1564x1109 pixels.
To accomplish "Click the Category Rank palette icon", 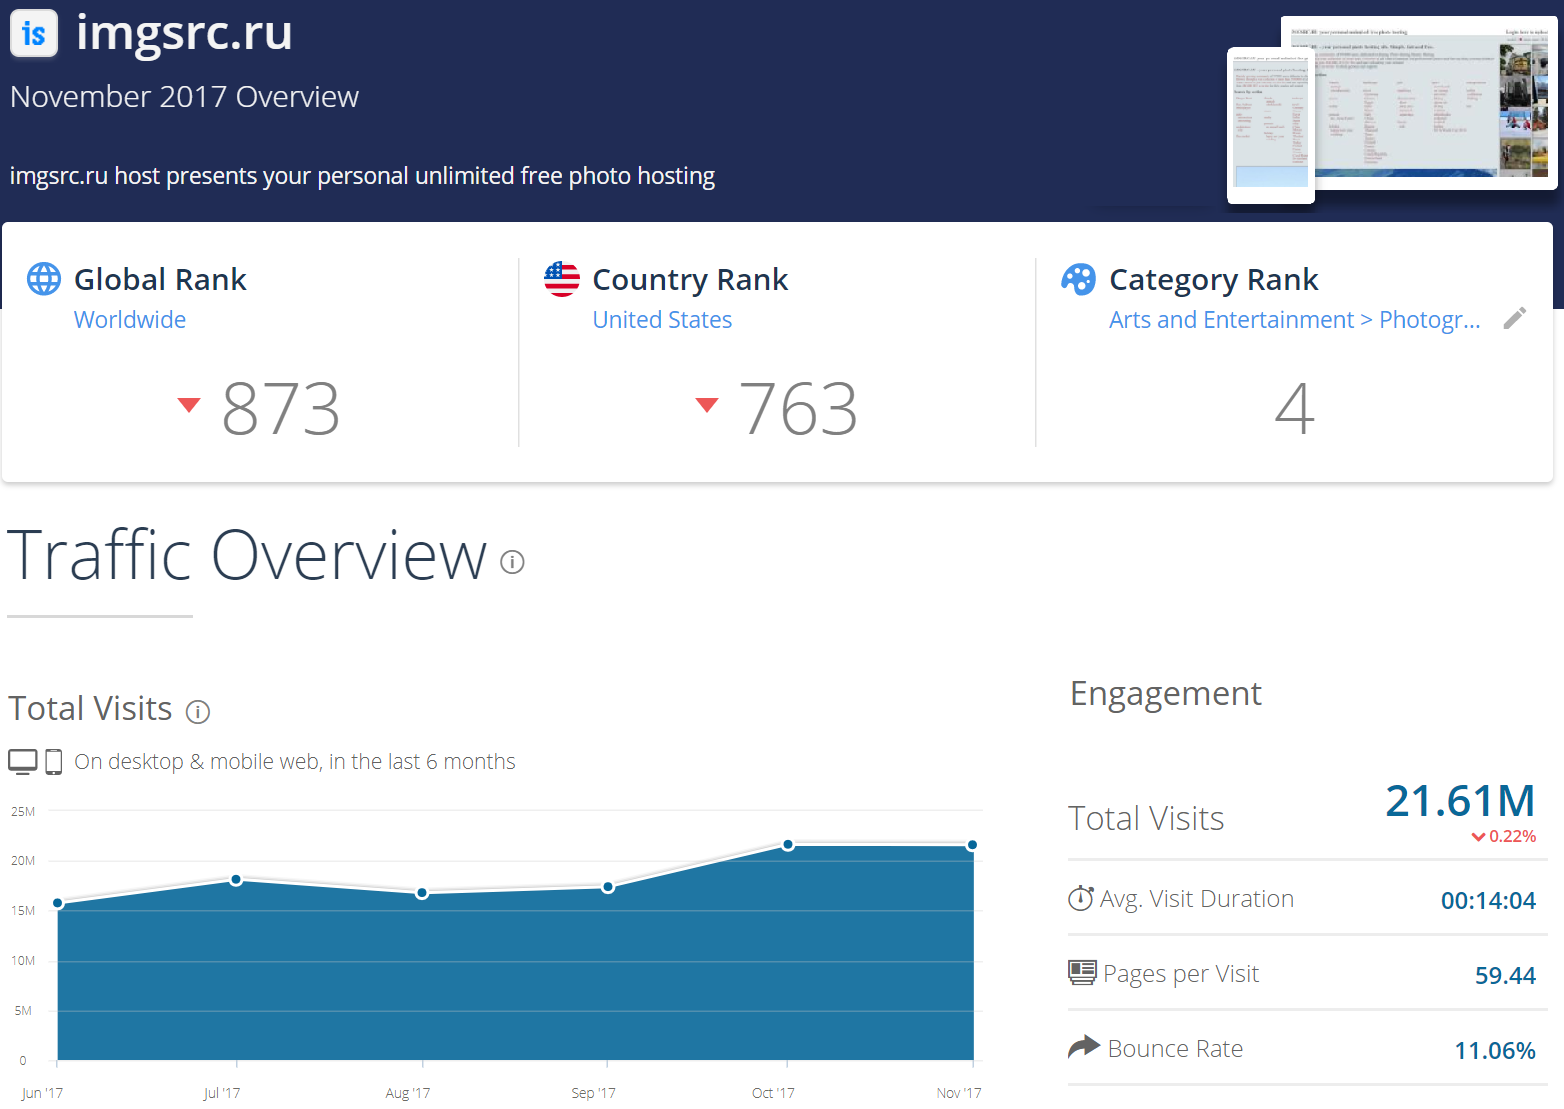I will click(x=1078, y=279).
